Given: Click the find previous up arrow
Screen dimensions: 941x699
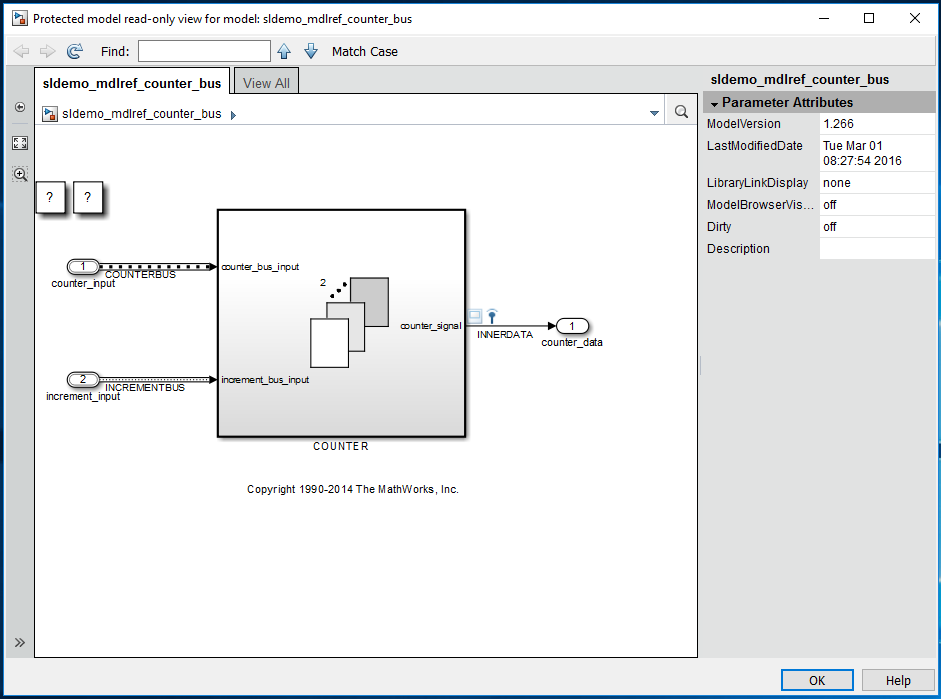Looking at the screenshot, I should click(284, 52).
